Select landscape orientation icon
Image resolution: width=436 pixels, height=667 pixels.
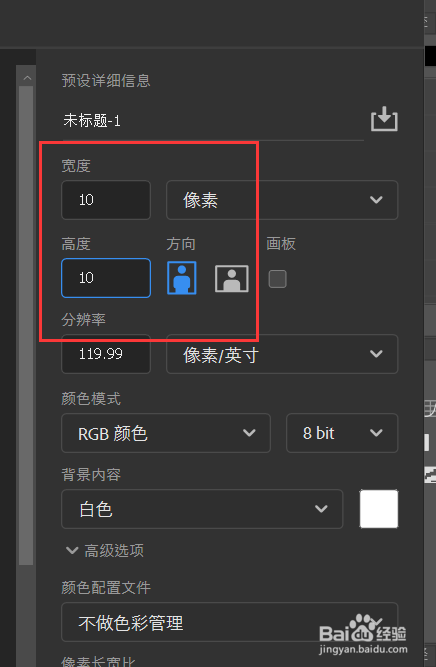pos(231,279)
